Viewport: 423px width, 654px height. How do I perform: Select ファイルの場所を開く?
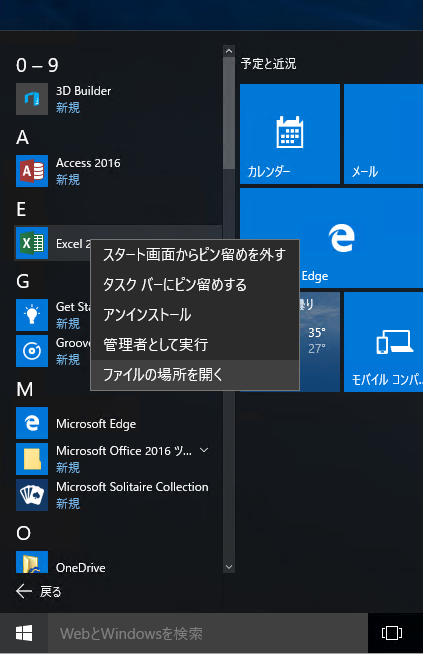195,375
